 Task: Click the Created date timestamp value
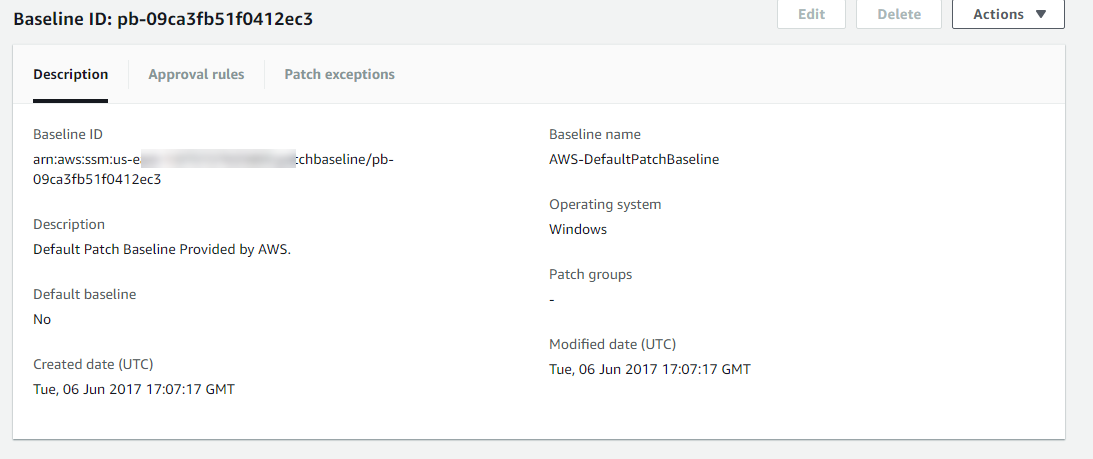[134, 389]
